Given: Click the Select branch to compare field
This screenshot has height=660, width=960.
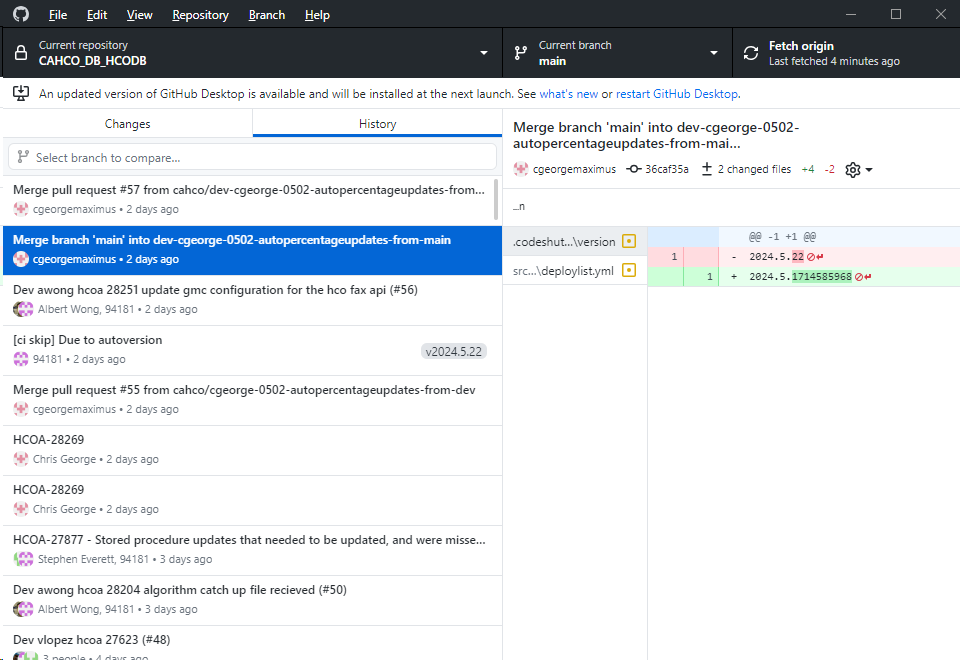Looking at the screenshot, I should point(253,157).
